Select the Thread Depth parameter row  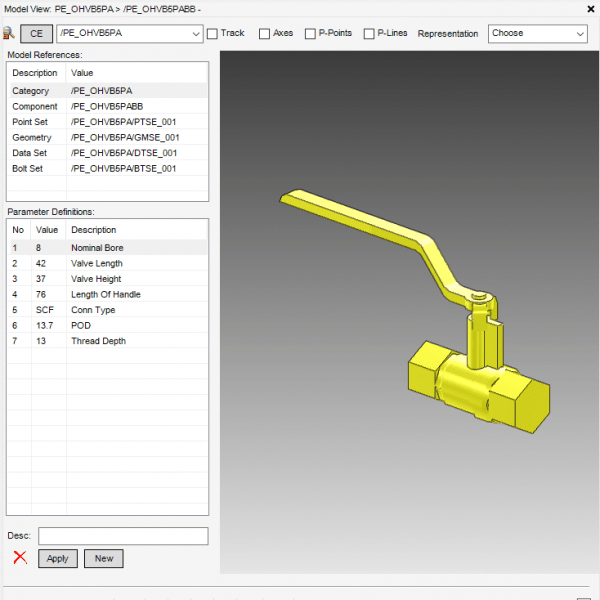click(x=108, y=341)
